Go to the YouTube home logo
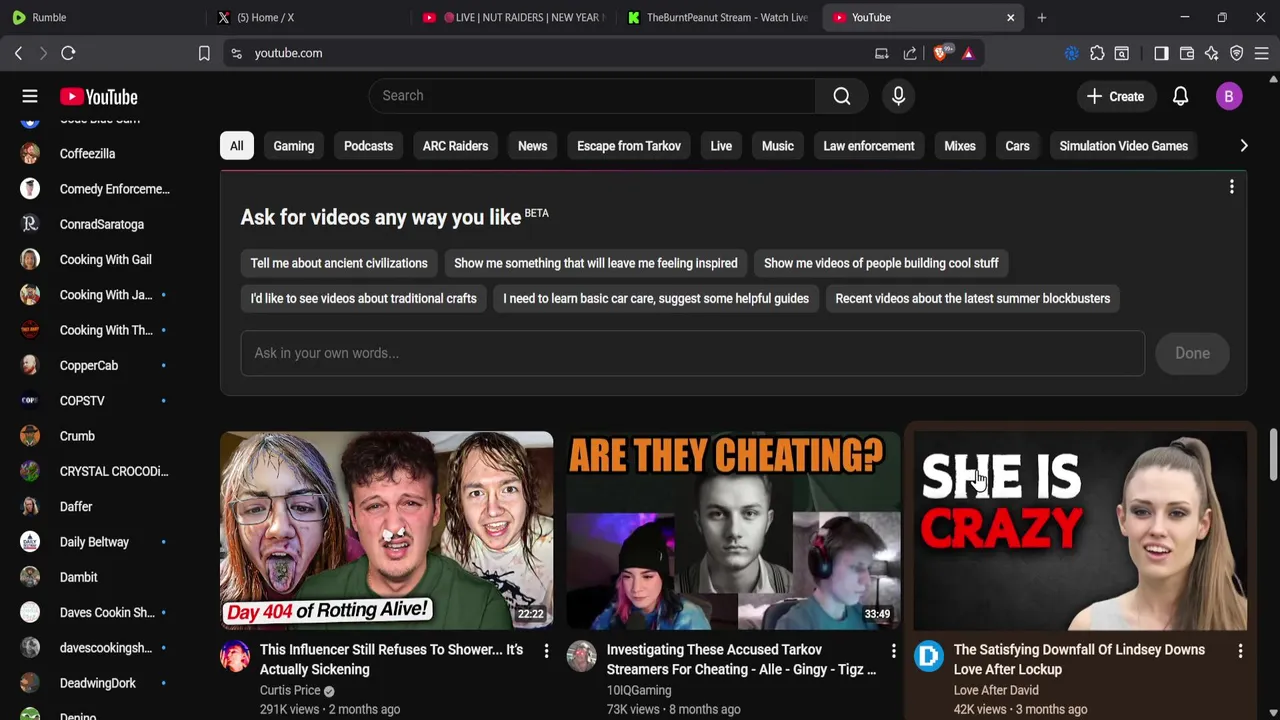1280x720 pixels. pyautogui.click(x=98, y=97)
